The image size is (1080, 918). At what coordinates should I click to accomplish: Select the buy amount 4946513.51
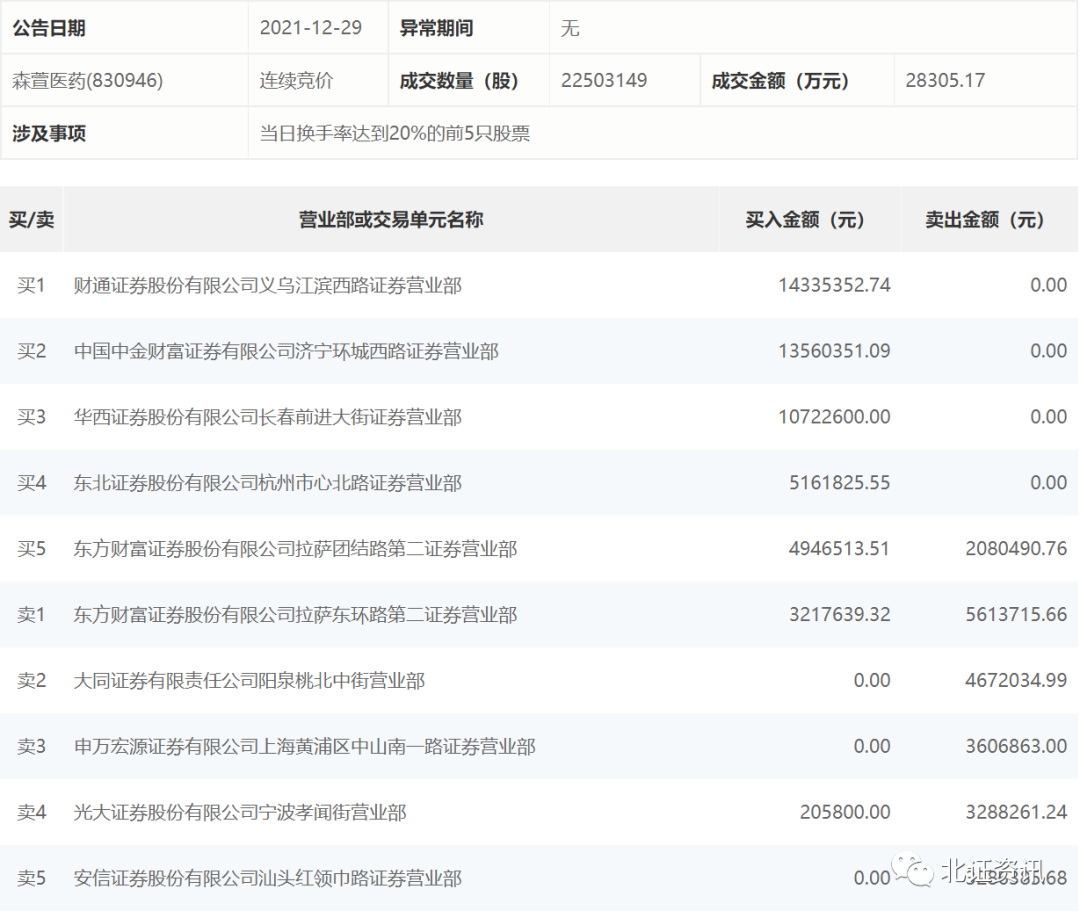840,549
